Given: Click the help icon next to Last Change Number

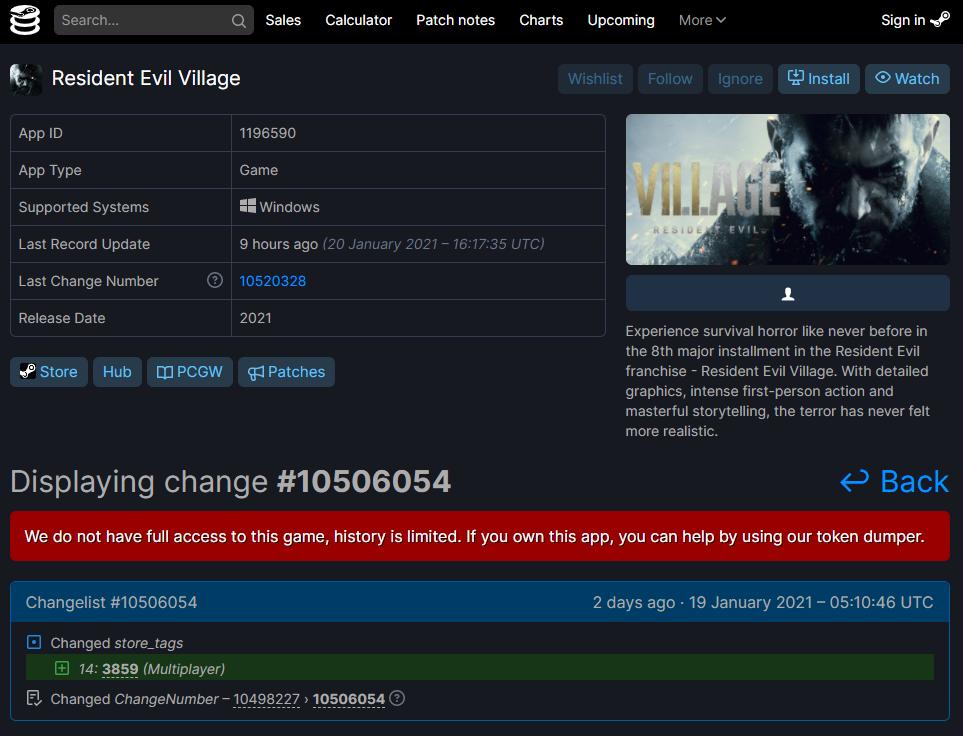Looking at the screenshot, I should click(x=214, y=281).
